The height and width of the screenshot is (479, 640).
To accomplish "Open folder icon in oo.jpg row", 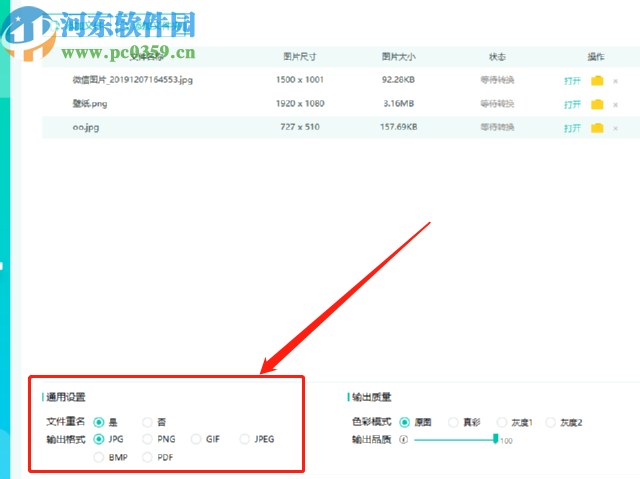I will (x=597, y=128).
